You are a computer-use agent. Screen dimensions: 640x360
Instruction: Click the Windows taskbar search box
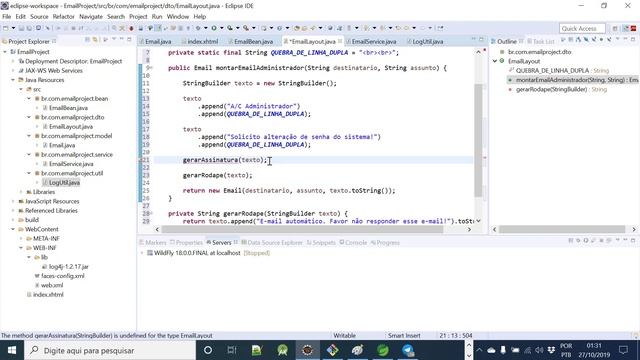[110, 350]
